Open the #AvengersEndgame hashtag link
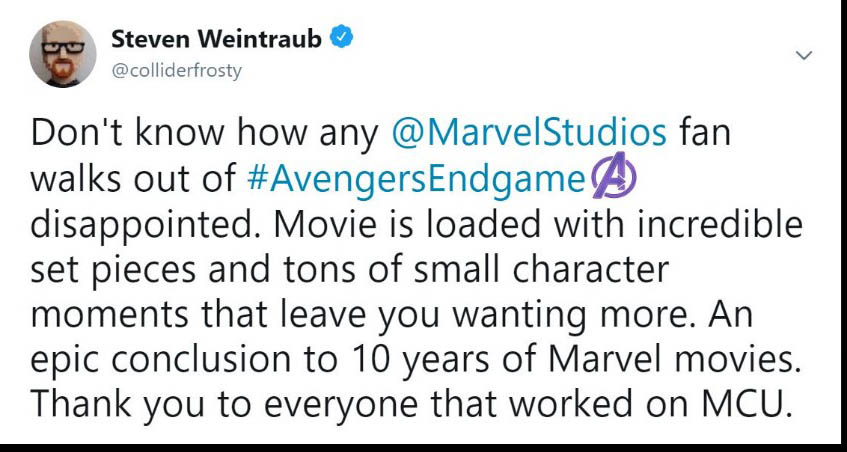The width and height of the screenshot is (847, 452). 414,179
